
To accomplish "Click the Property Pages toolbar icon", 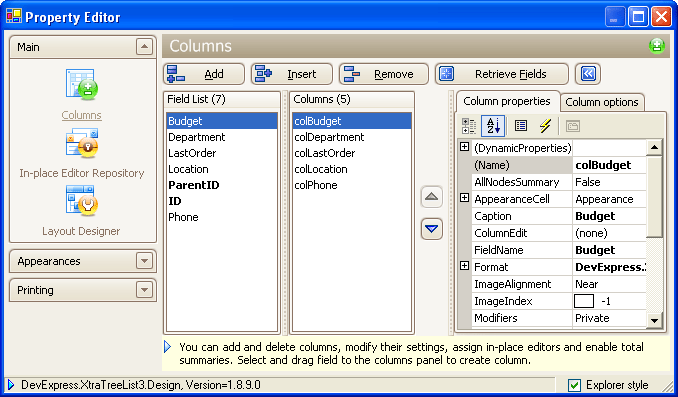I will coord(573,126).
